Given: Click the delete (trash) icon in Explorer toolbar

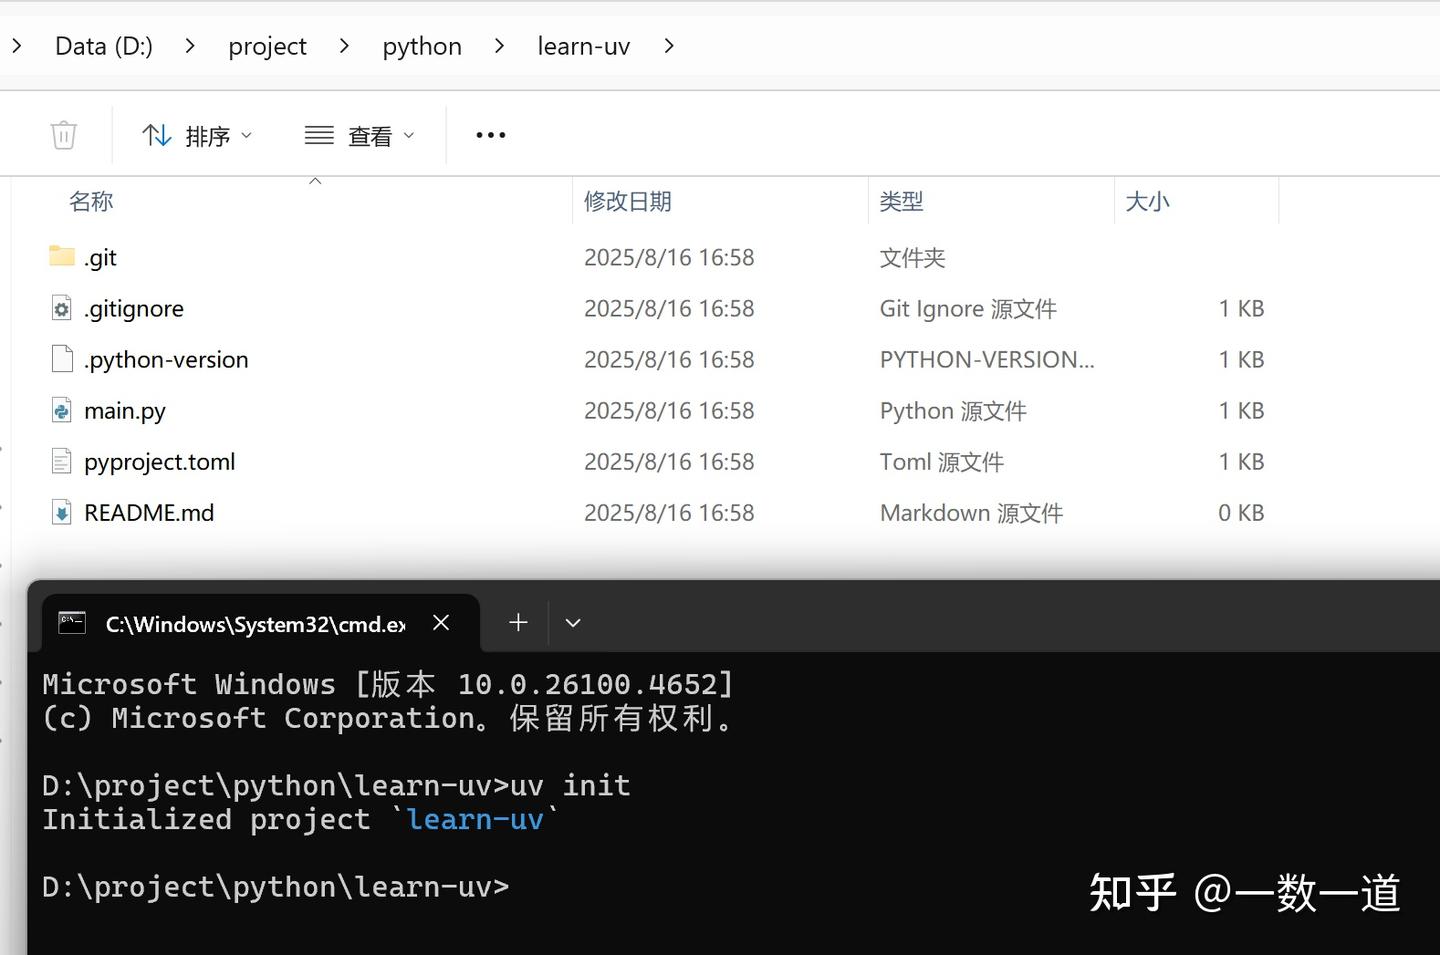Looking at the screenshot, I should coord(63,134).
